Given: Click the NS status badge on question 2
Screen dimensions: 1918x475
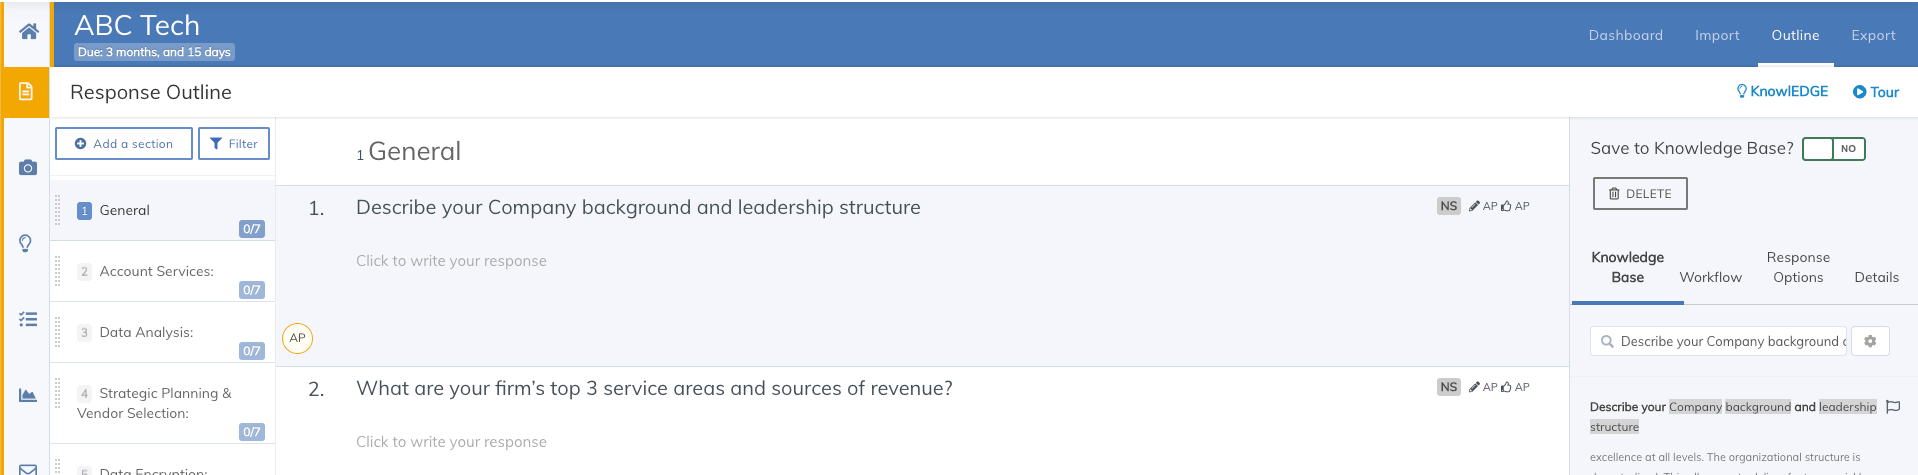Looking at the screenshot, I should pyautogui.click(x=1448, y=387).
